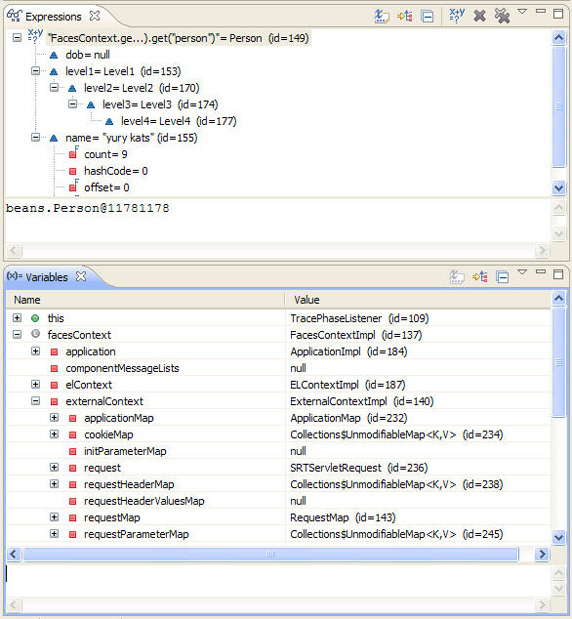Select the componentMessageLists row

(278, 368)
